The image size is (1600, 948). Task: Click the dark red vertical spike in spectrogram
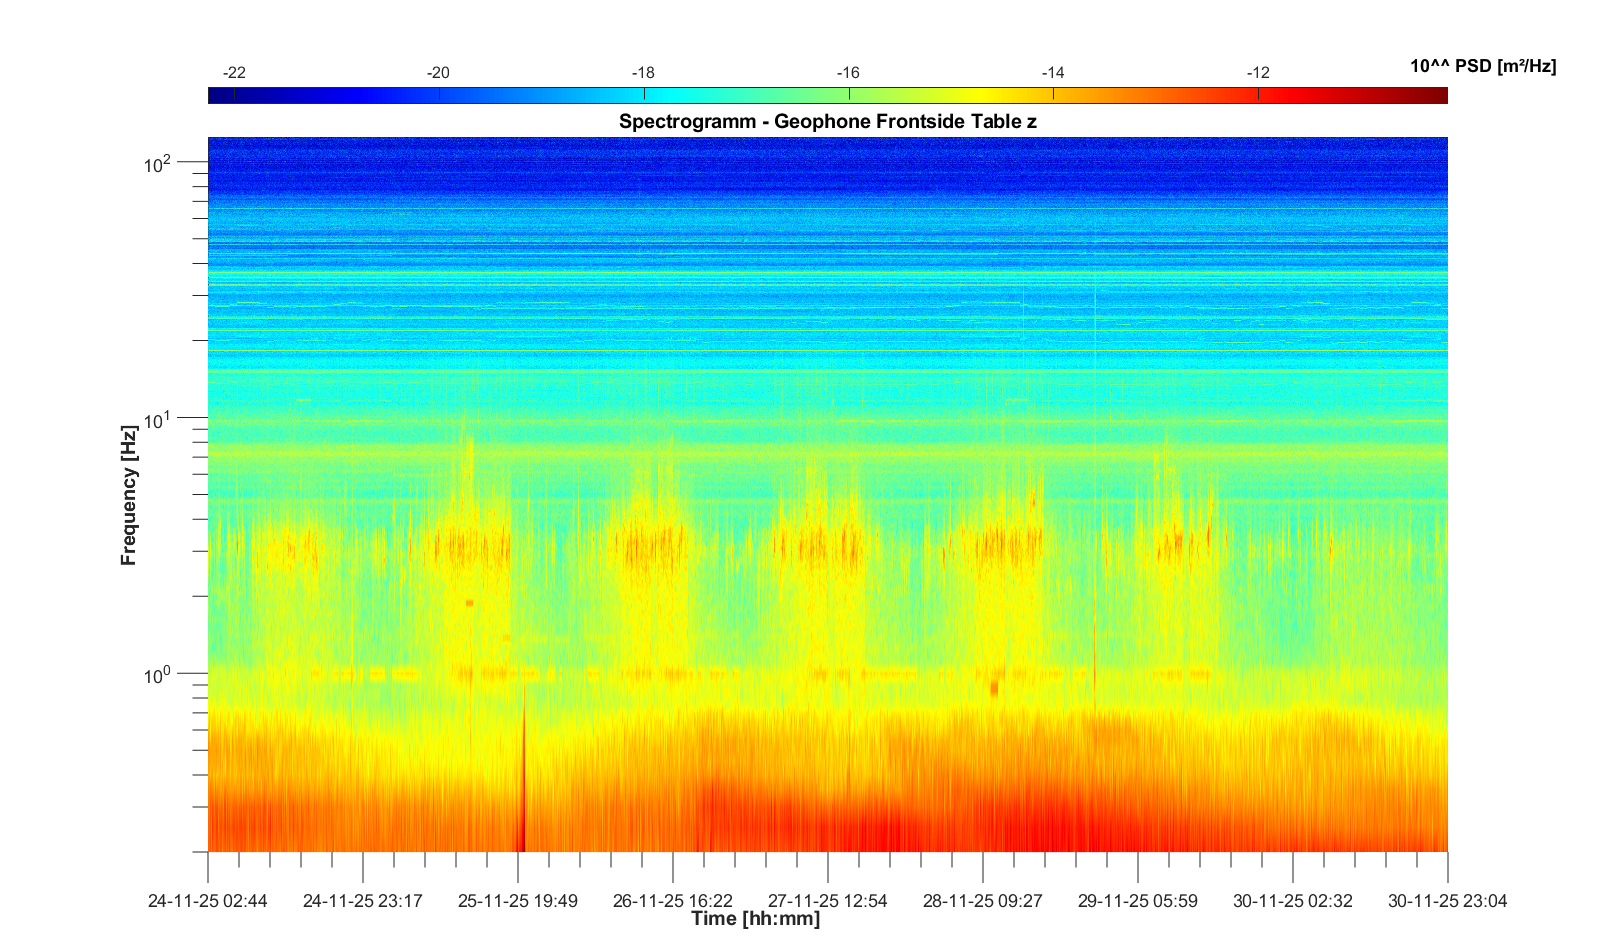pos(521,800)
